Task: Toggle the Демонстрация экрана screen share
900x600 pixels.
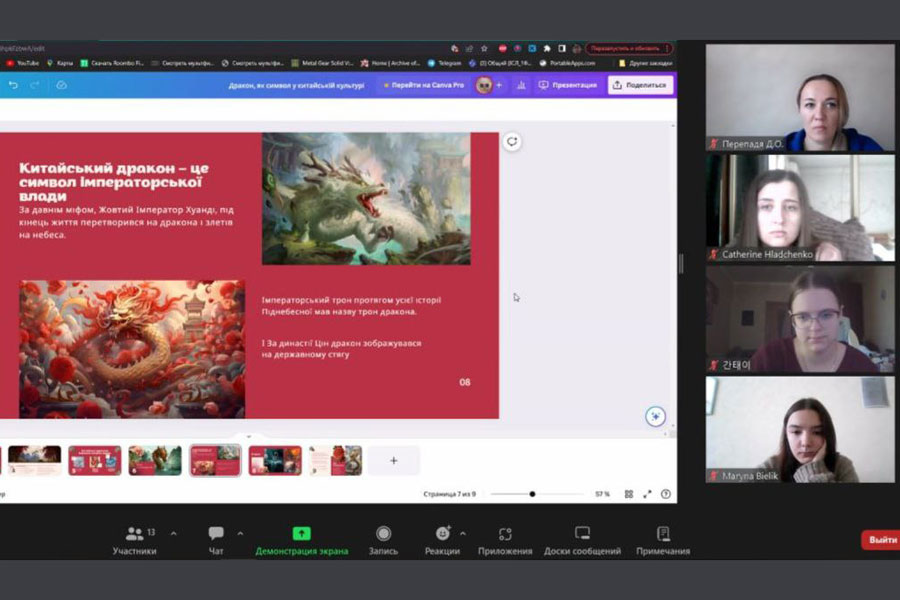Action: [301, 534]
